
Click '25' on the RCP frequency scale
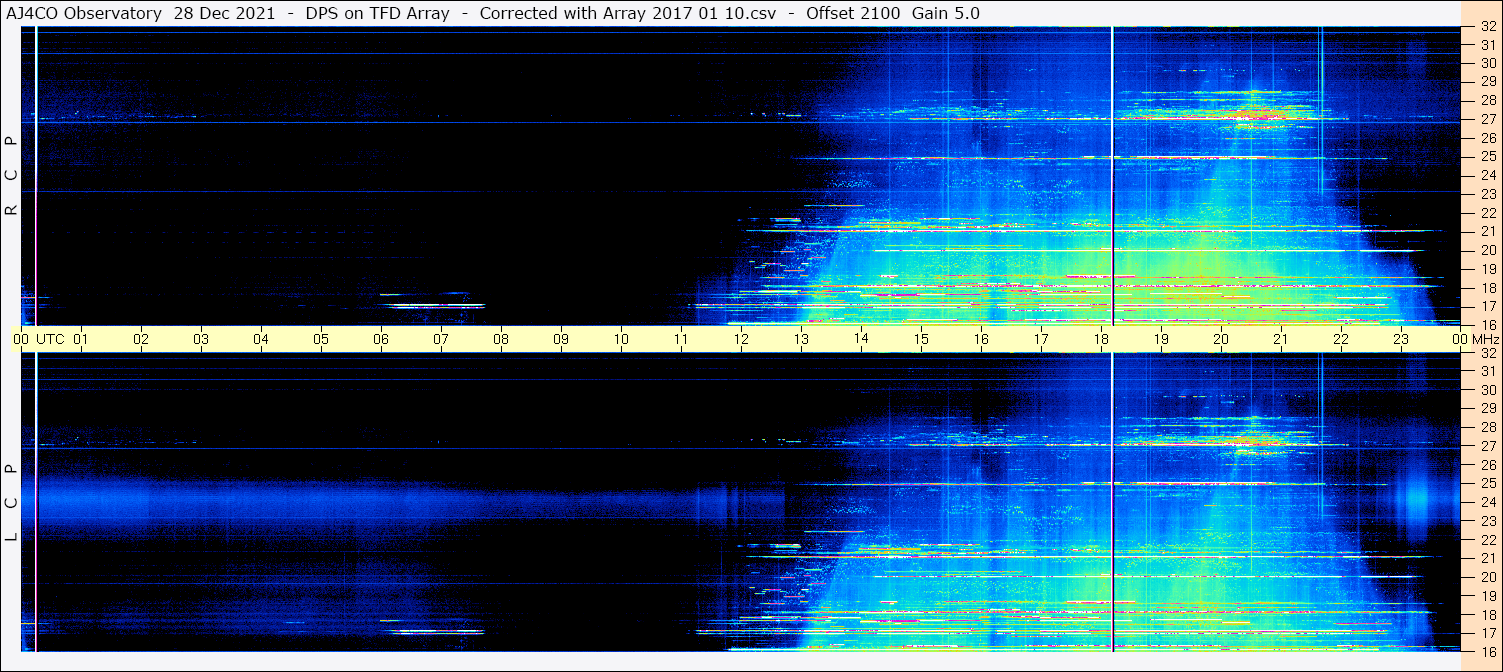click(1487, 156)
